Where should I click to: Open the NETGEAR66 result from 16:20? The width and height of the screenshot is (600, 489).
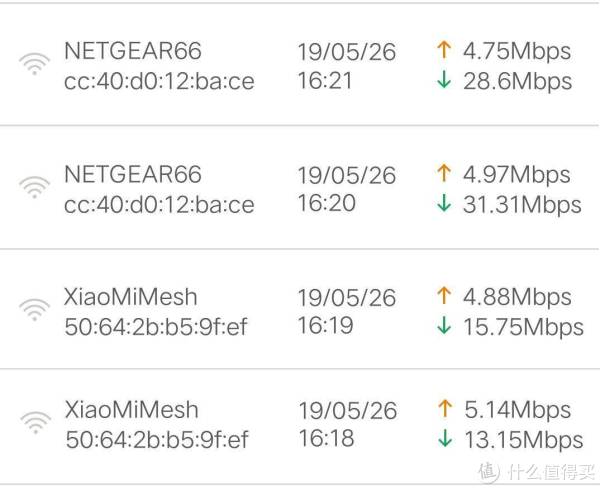click(x=300, y=187)
